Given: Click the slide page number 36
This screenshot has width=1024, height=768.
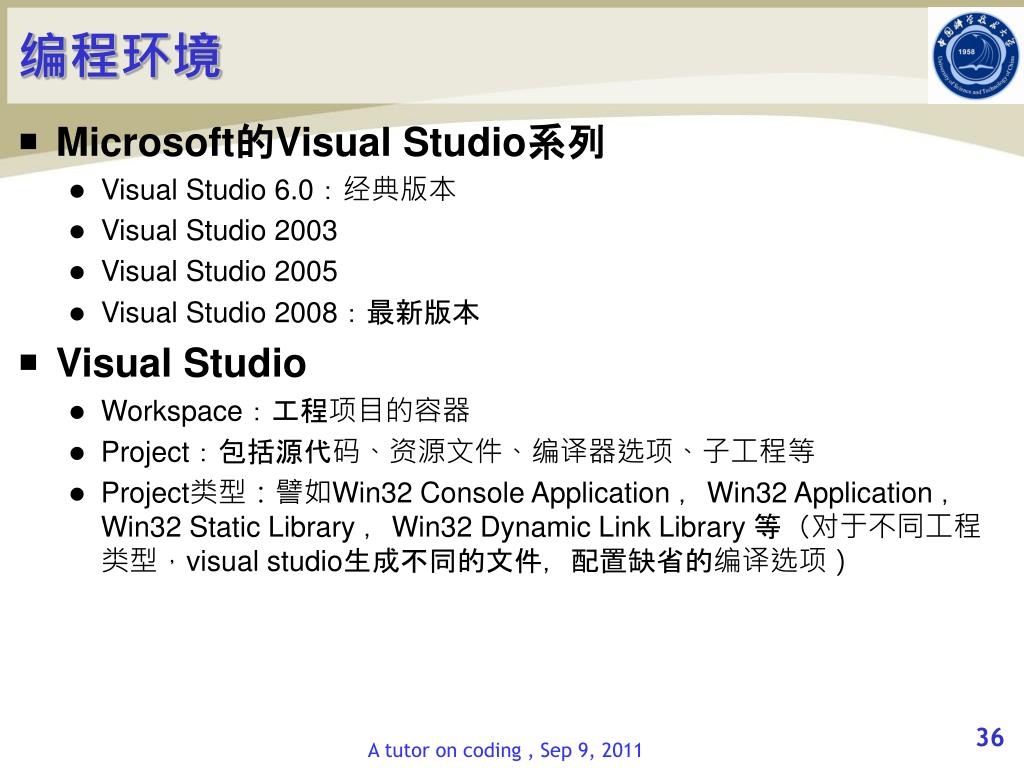Looking at the screenshot, I should [989, 737].
